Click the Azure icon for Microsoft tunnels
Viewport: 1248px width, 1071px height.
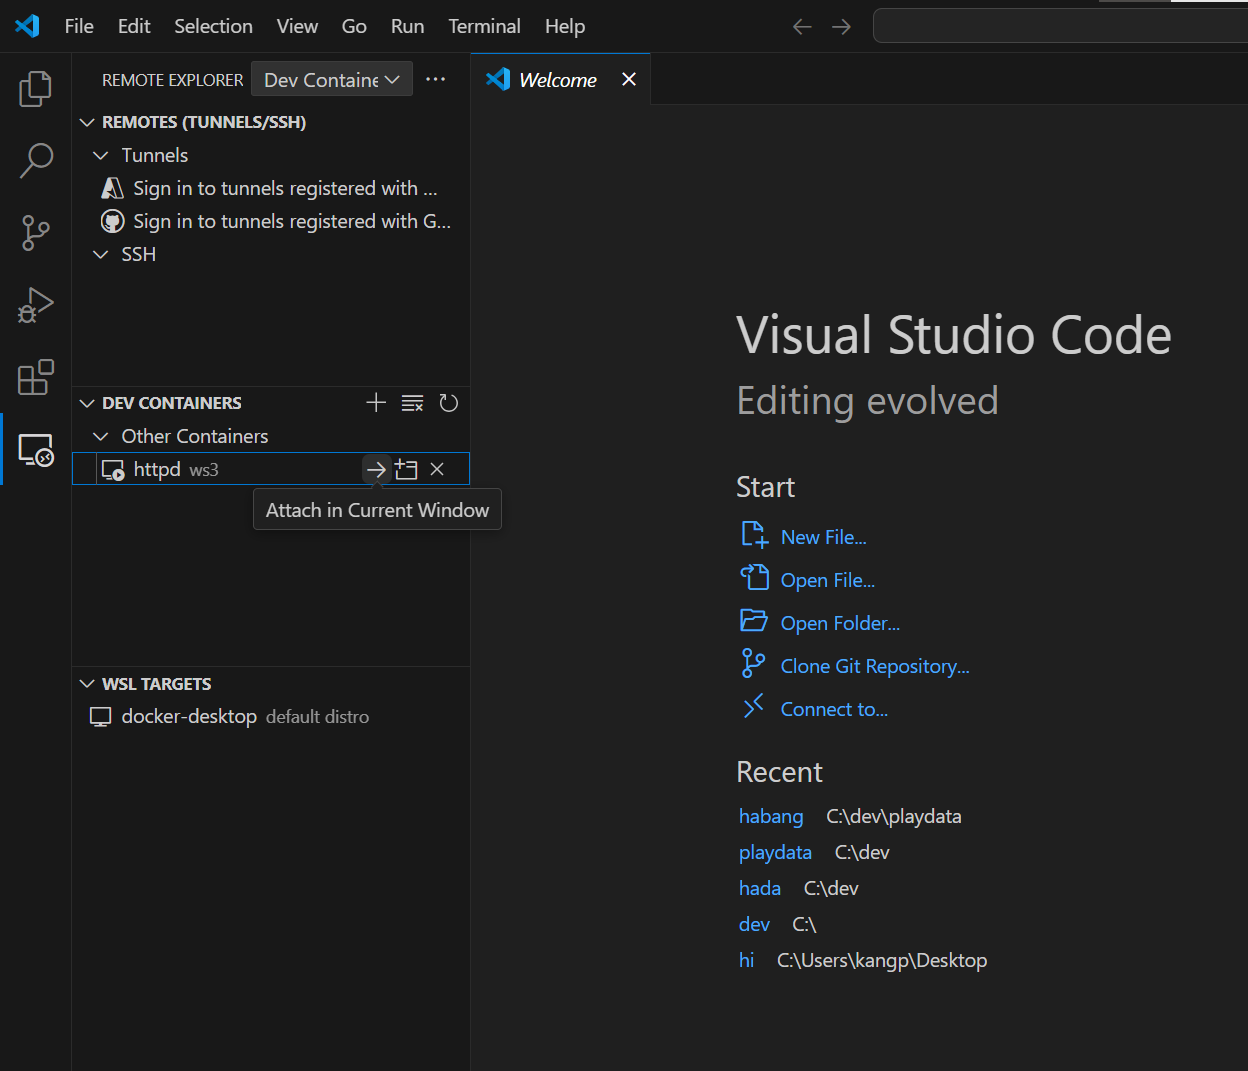point(113,188)
